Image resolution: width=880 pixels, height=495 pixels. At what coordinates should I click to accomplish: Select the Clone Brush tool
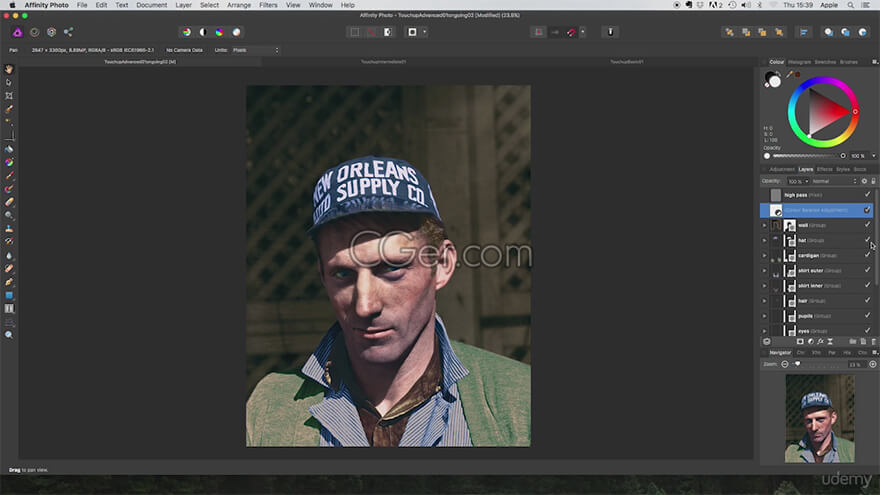coord(9,228)
